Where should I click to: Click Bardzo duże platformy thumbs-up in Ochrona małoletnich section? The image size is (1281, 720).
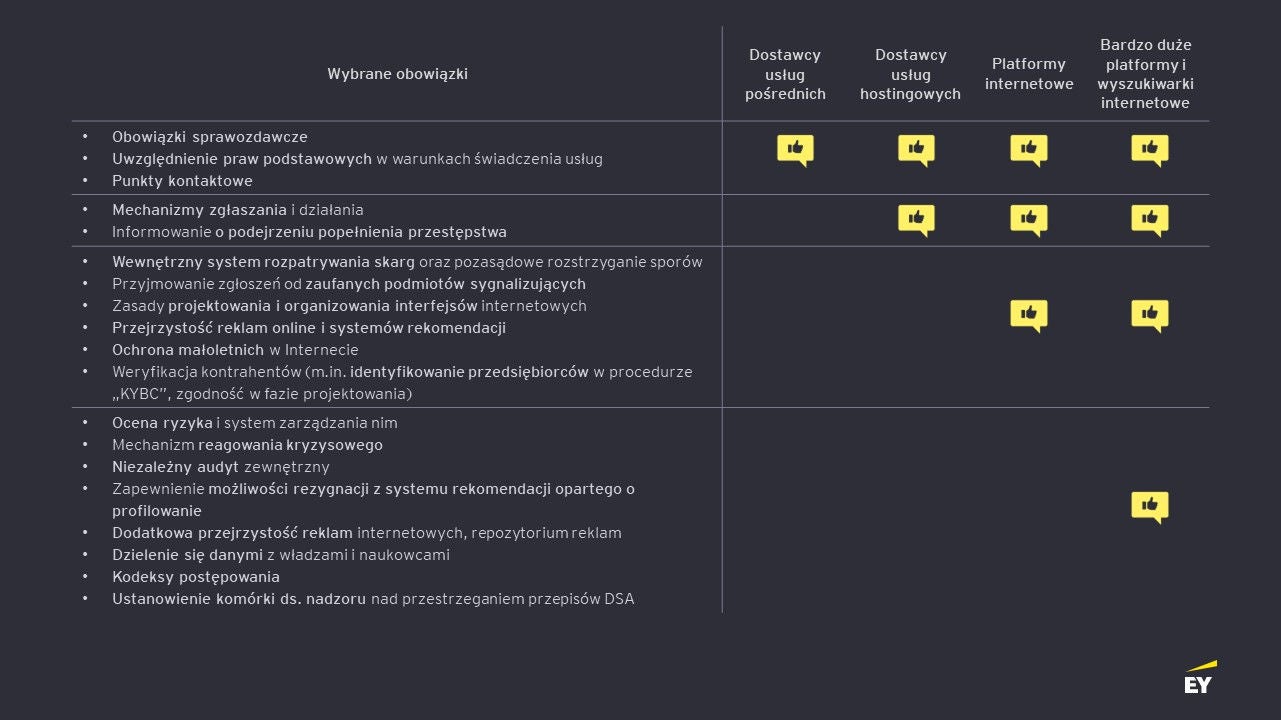[1149, 315]
